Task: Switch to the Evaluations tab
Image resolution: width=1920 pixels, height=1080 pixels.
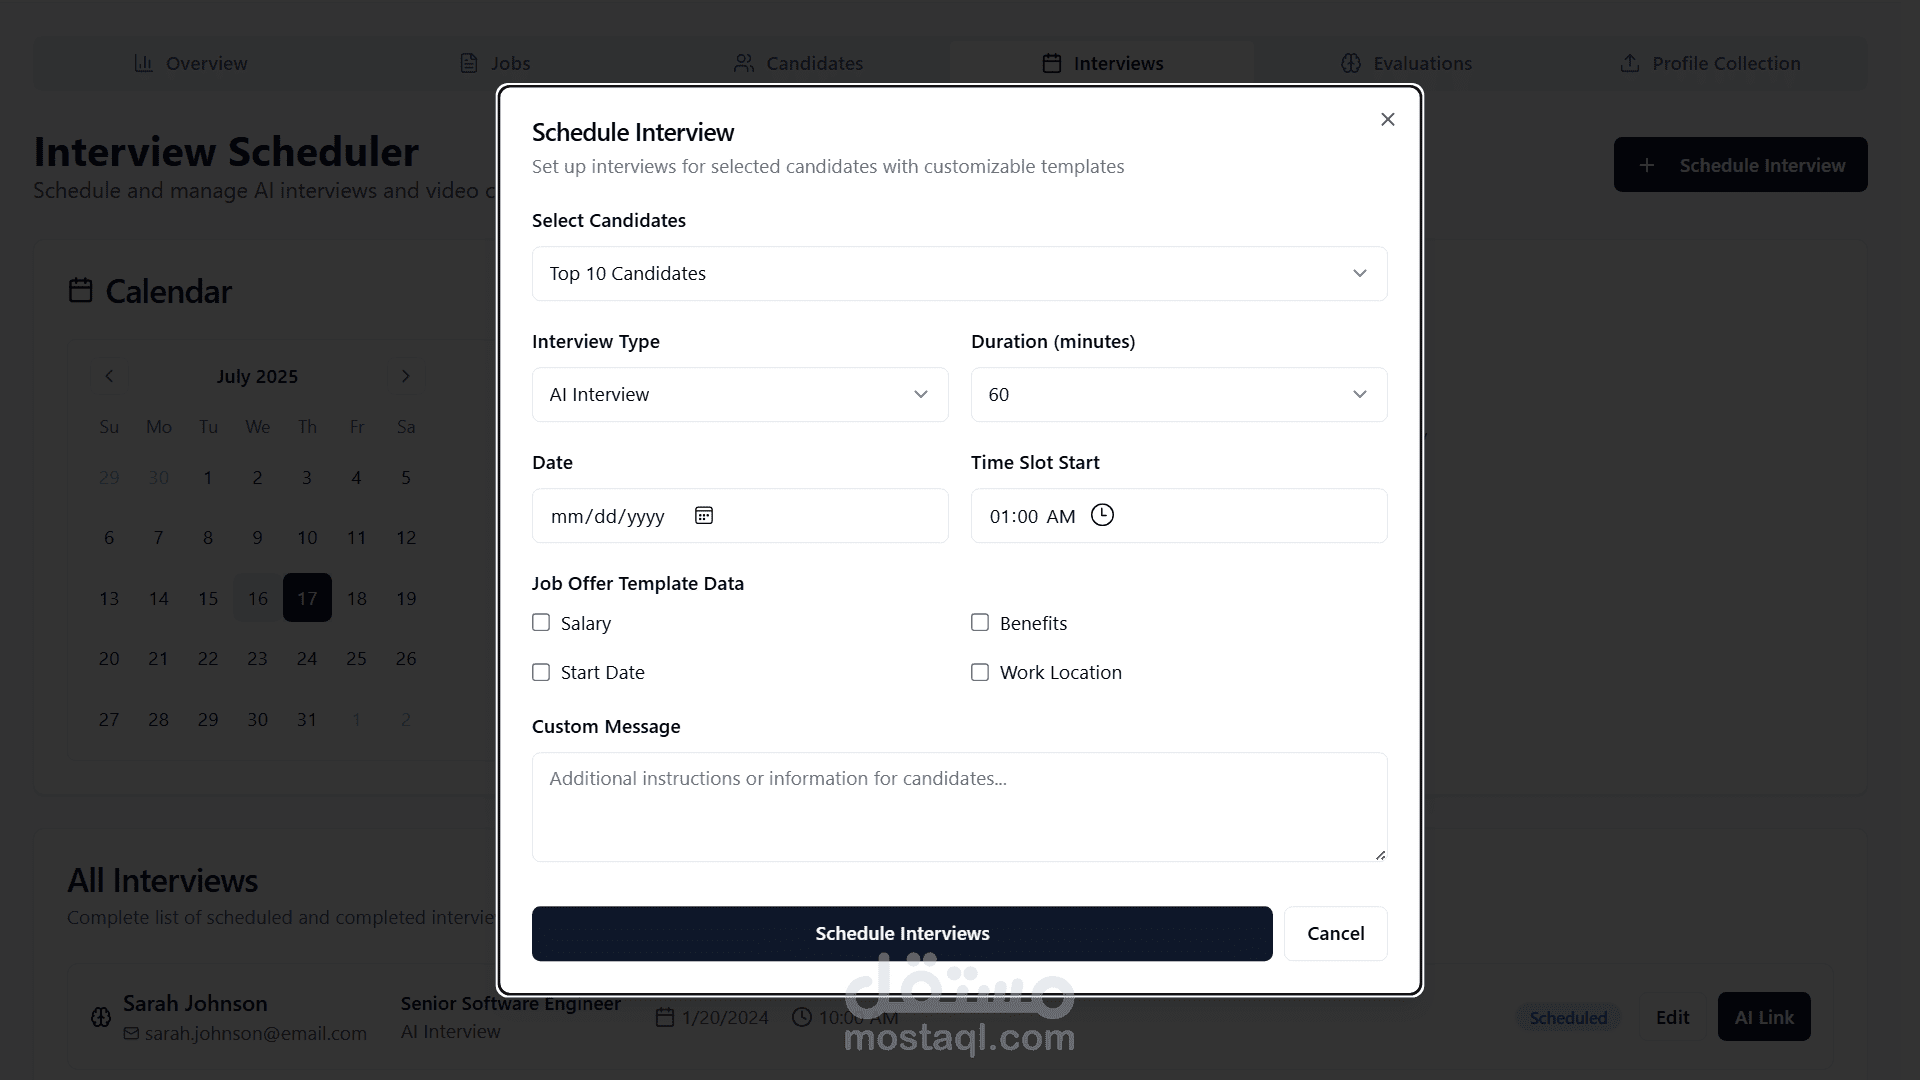Action: (x=1406, y=63)
